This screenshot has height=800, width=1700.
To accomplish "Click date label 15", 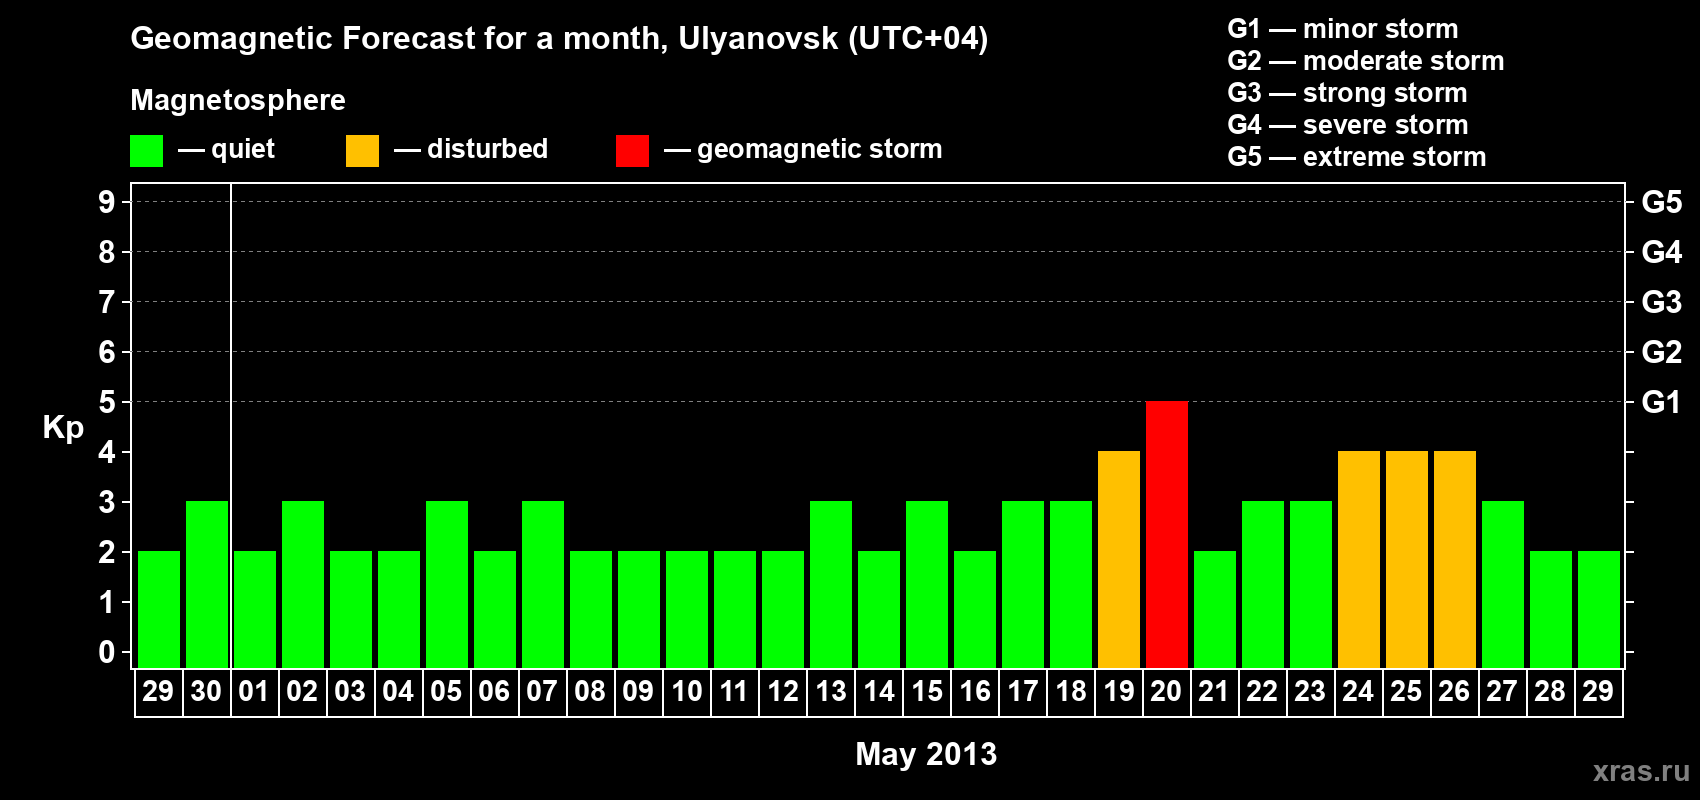I will point(926,692).
